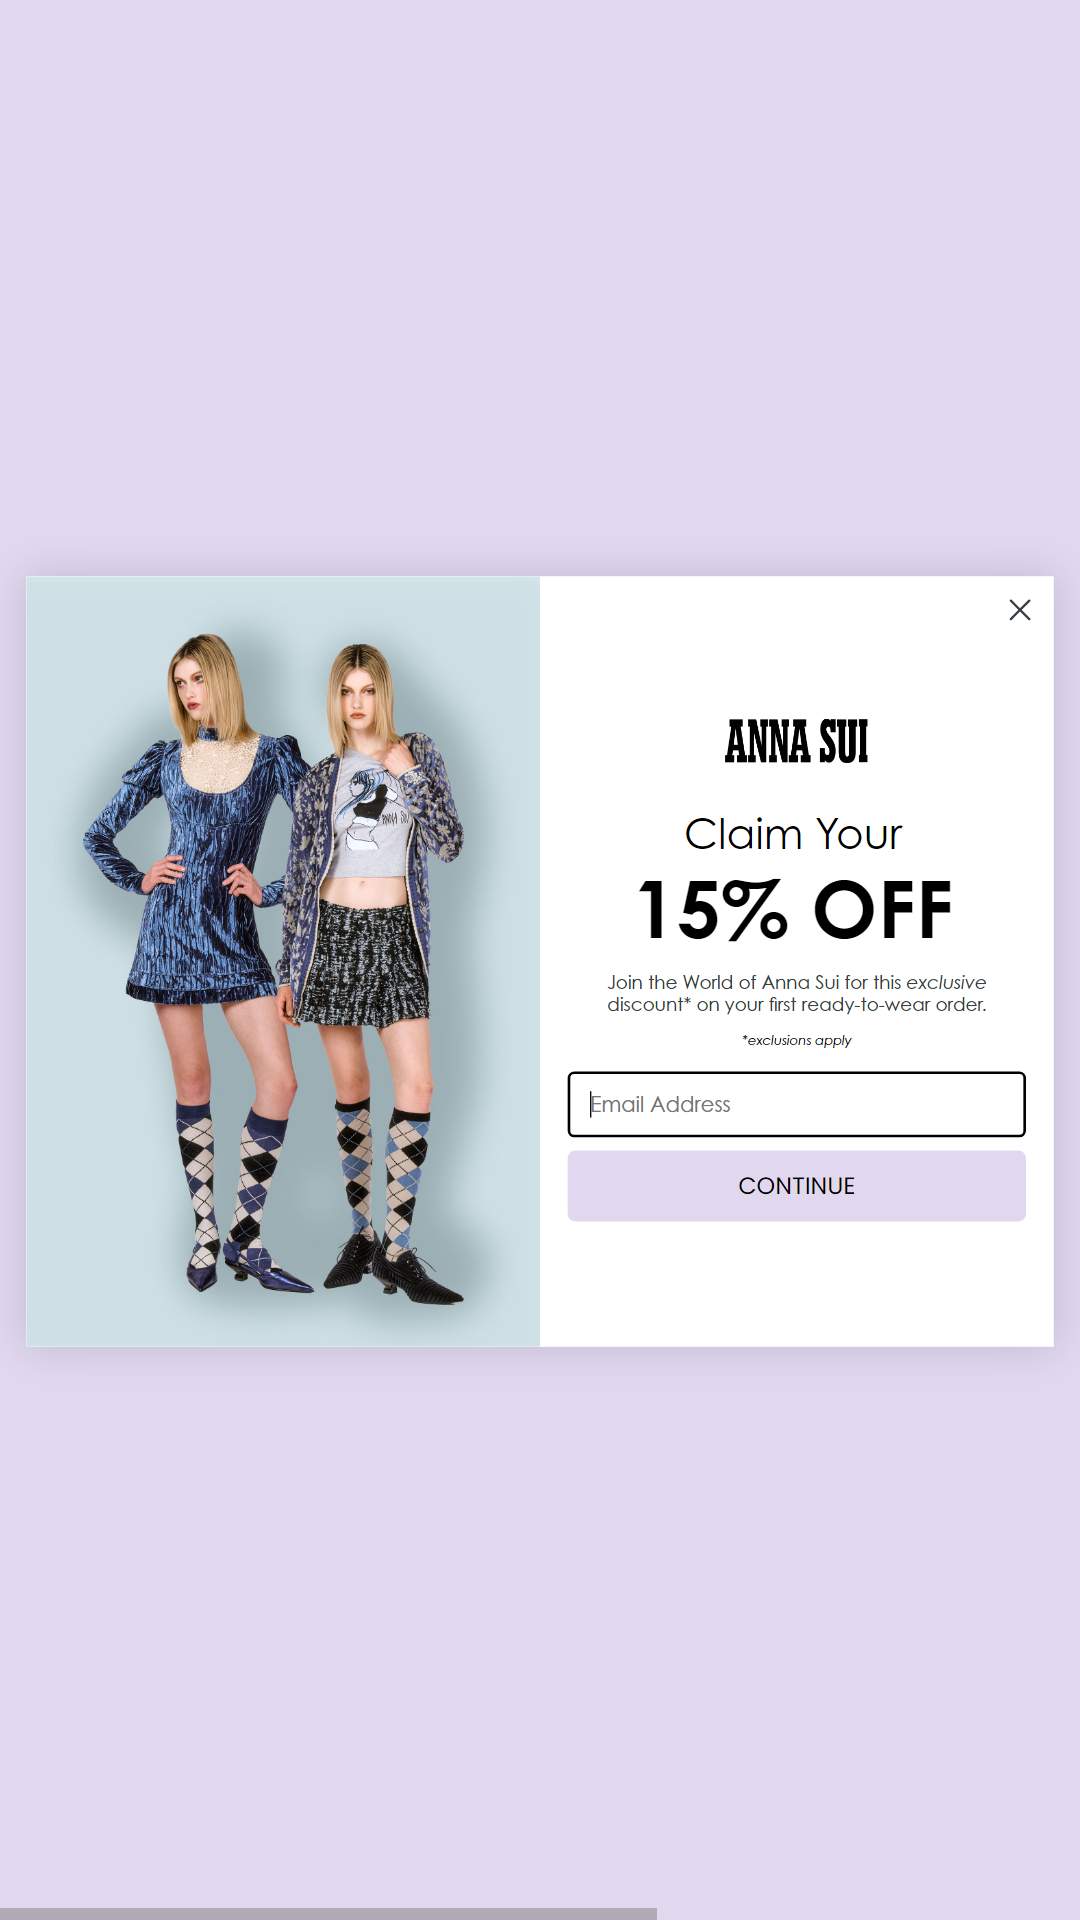Click the "exclusions apply" footnote
This screenshot has width=1080, height=1920.
797,1040
